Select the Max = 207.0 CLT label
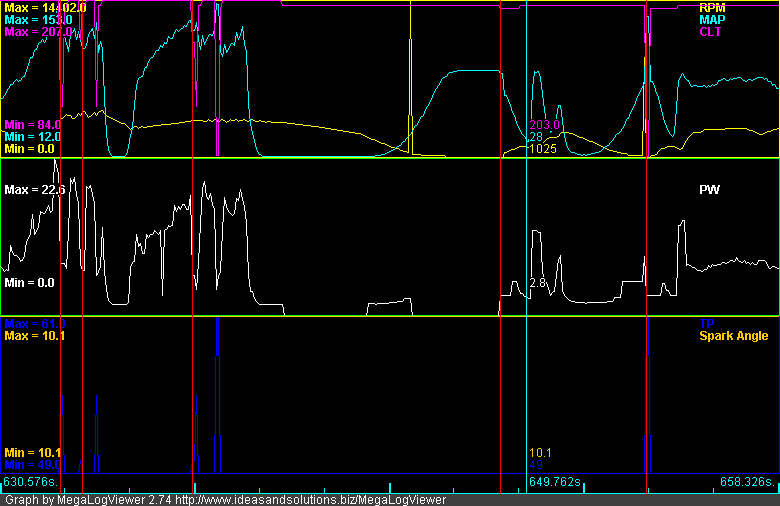The width and height of the screenshot is (780, 506). point(38,32)
